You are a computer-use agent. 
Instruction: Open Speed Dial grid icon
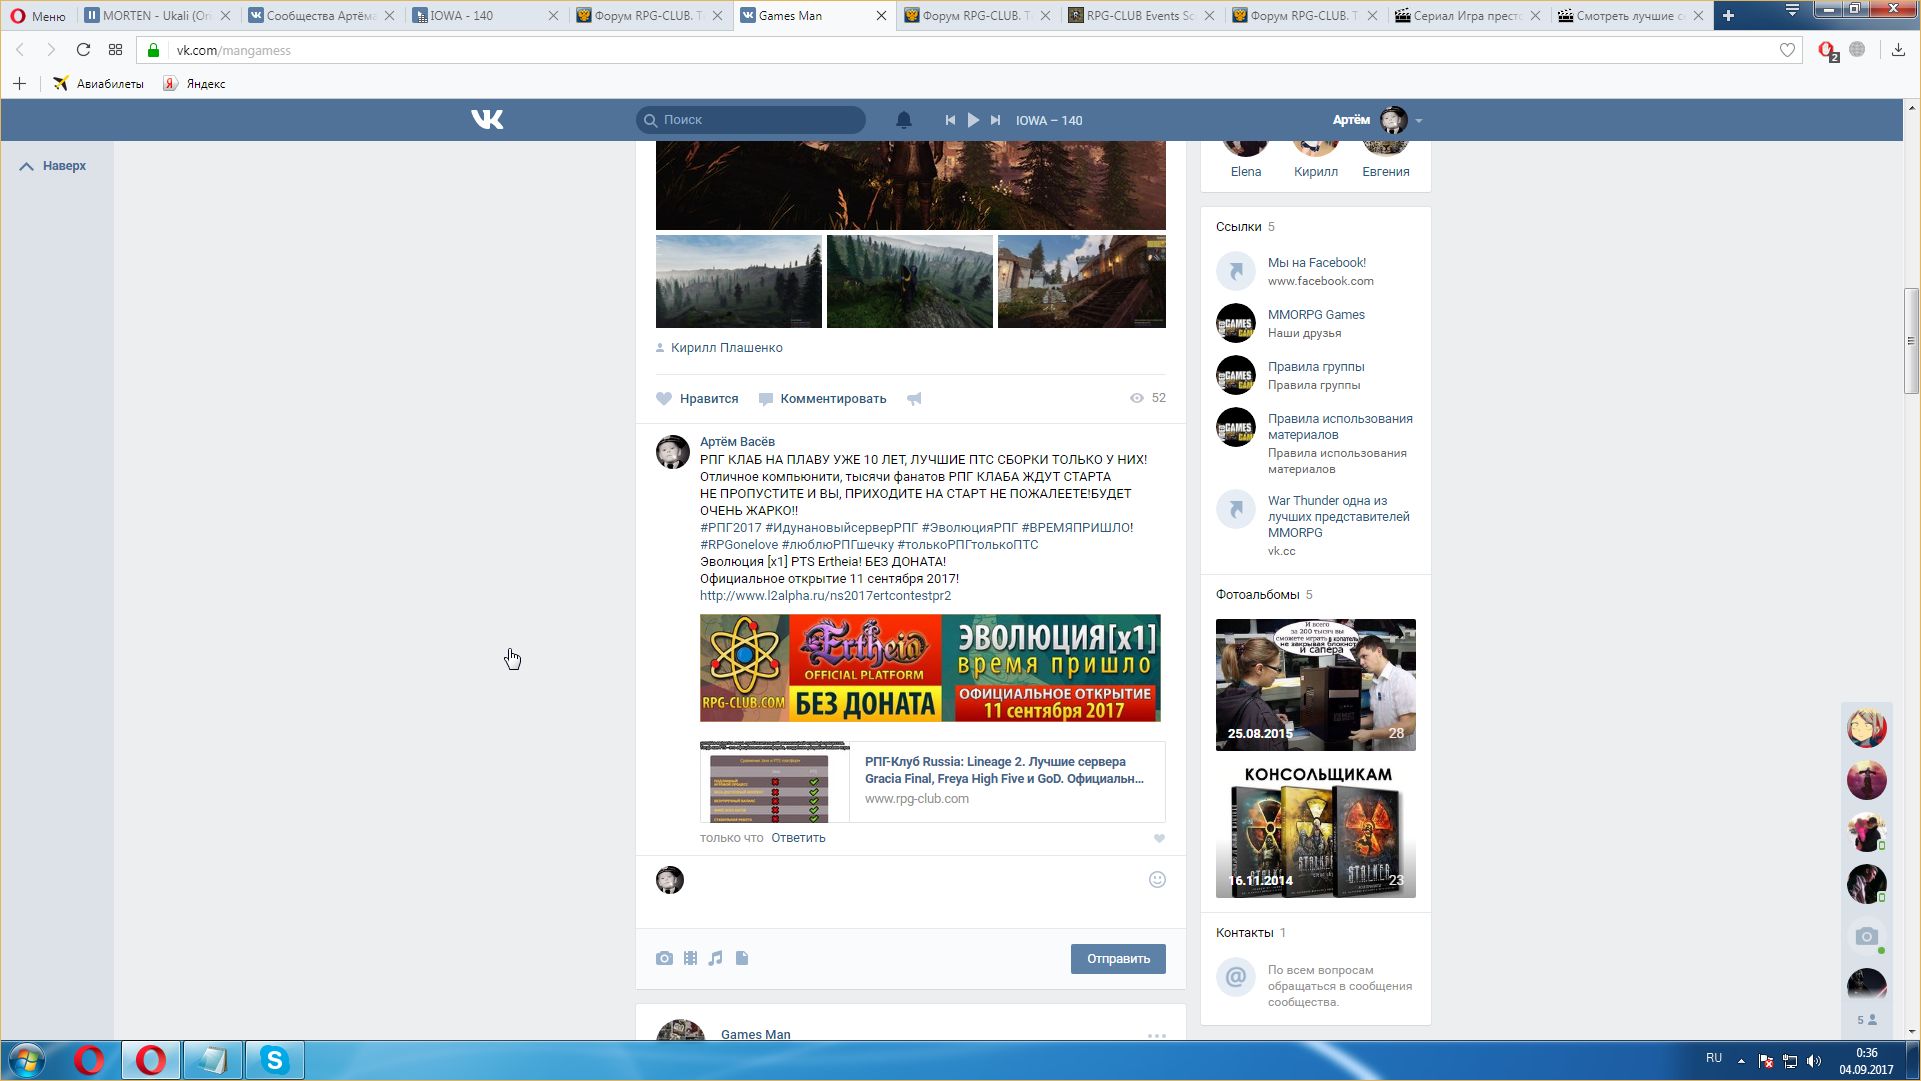(115, 50)
